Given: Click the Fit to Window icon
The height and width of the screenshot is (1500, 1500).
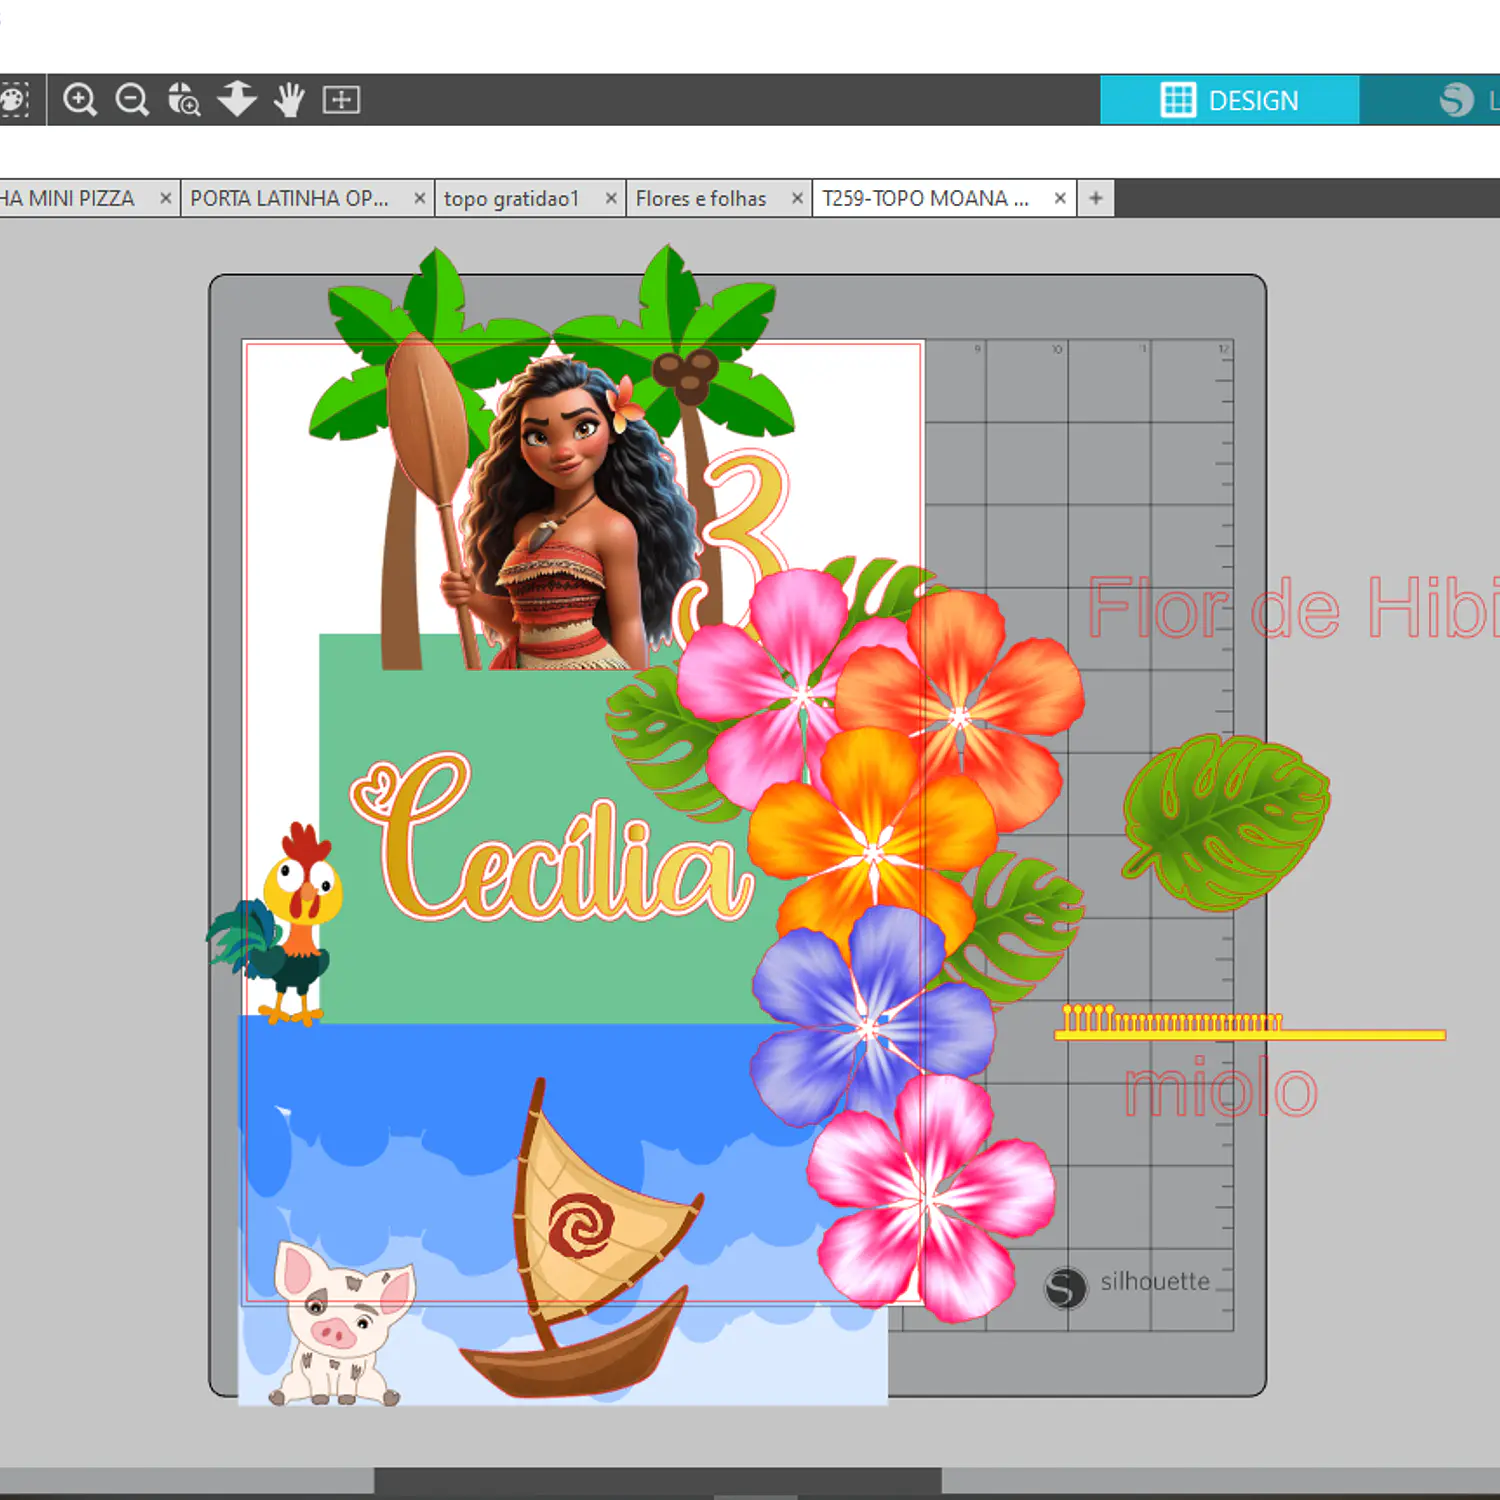Looking at the screenshot, I should click(341, 100).
